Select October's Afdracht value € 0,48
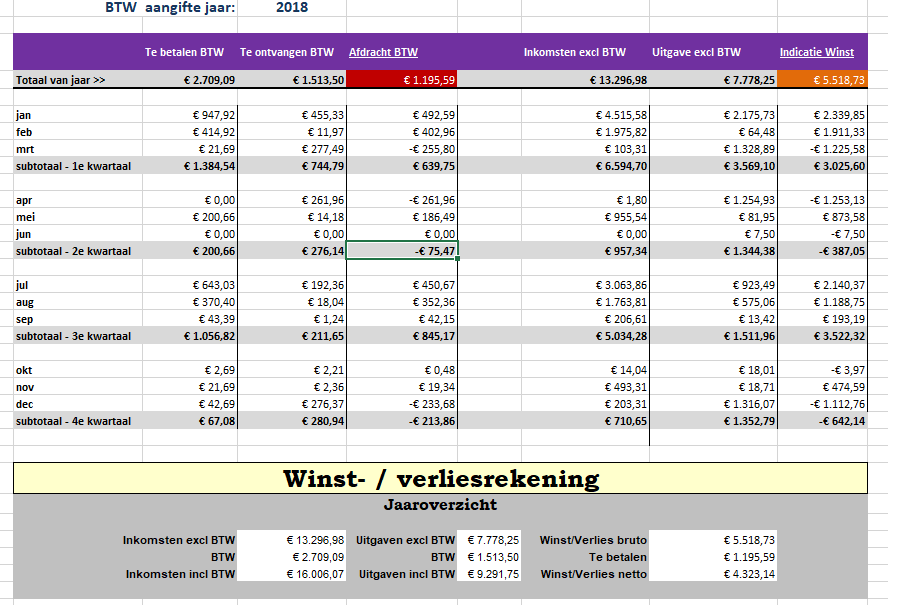 coord(440,370)
